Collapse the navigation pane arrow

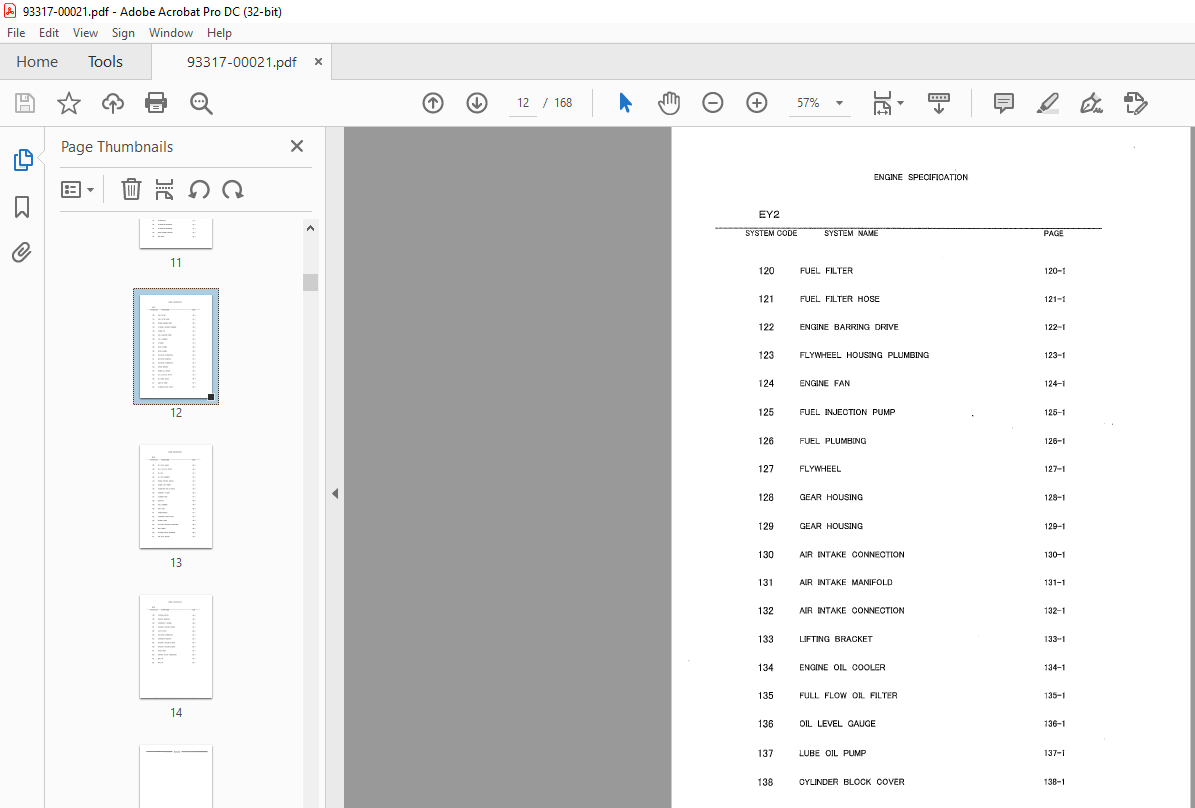click(x=335, y=494)
